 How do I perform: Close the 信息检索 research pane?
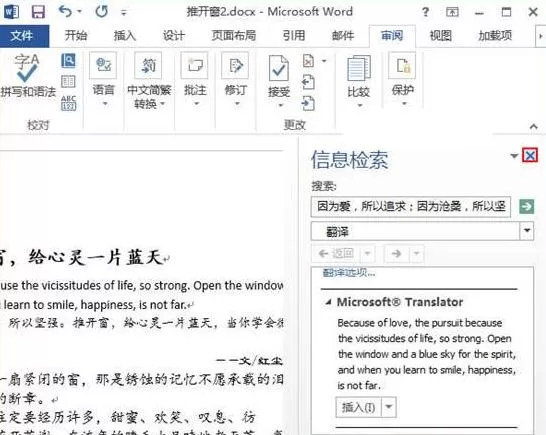(x=530, y=155)
